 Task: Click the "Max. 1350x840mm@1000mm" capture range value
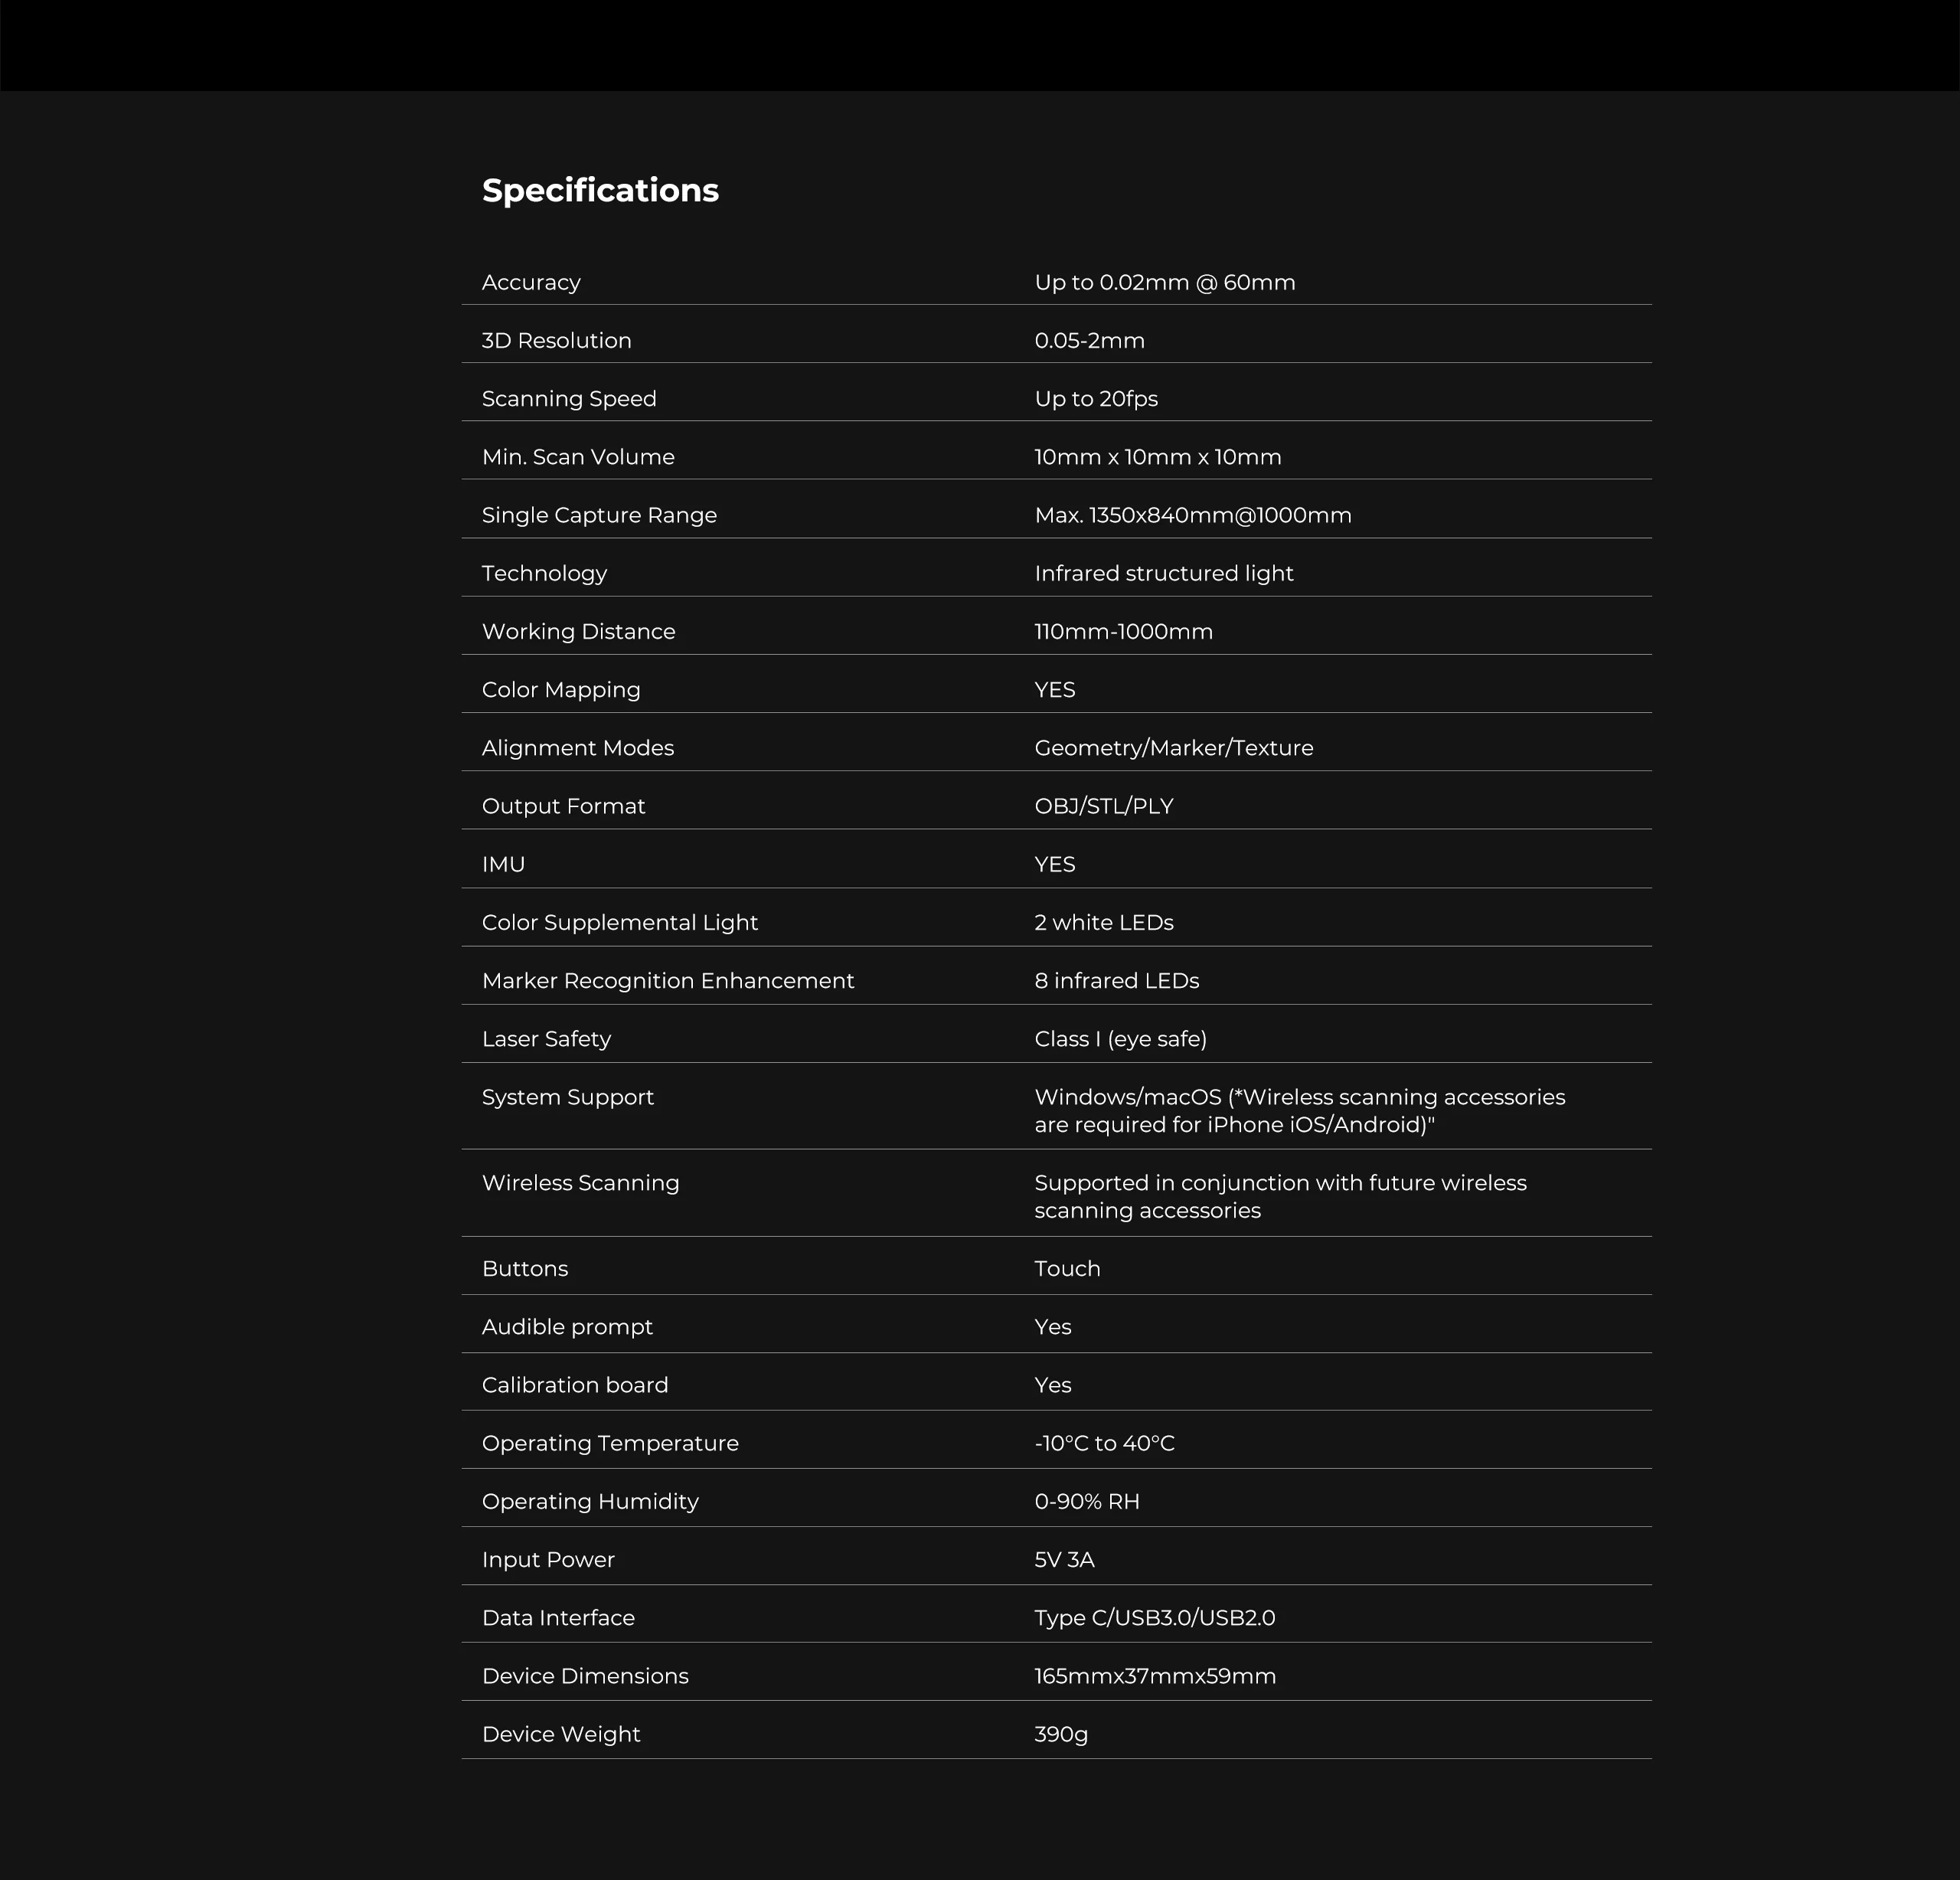tap(1192, 515)
